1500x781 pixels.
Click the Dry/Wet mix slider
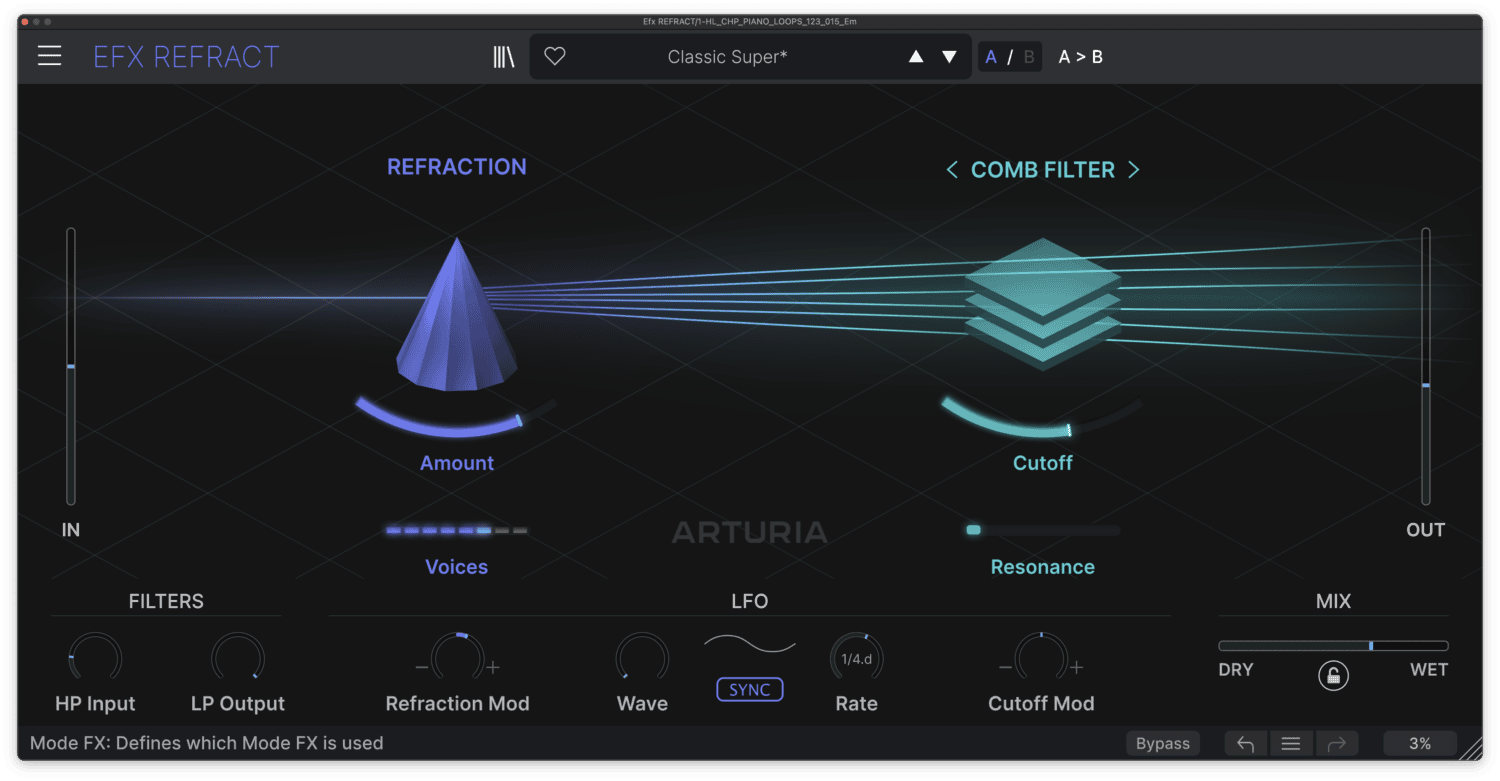point(1333,646)
